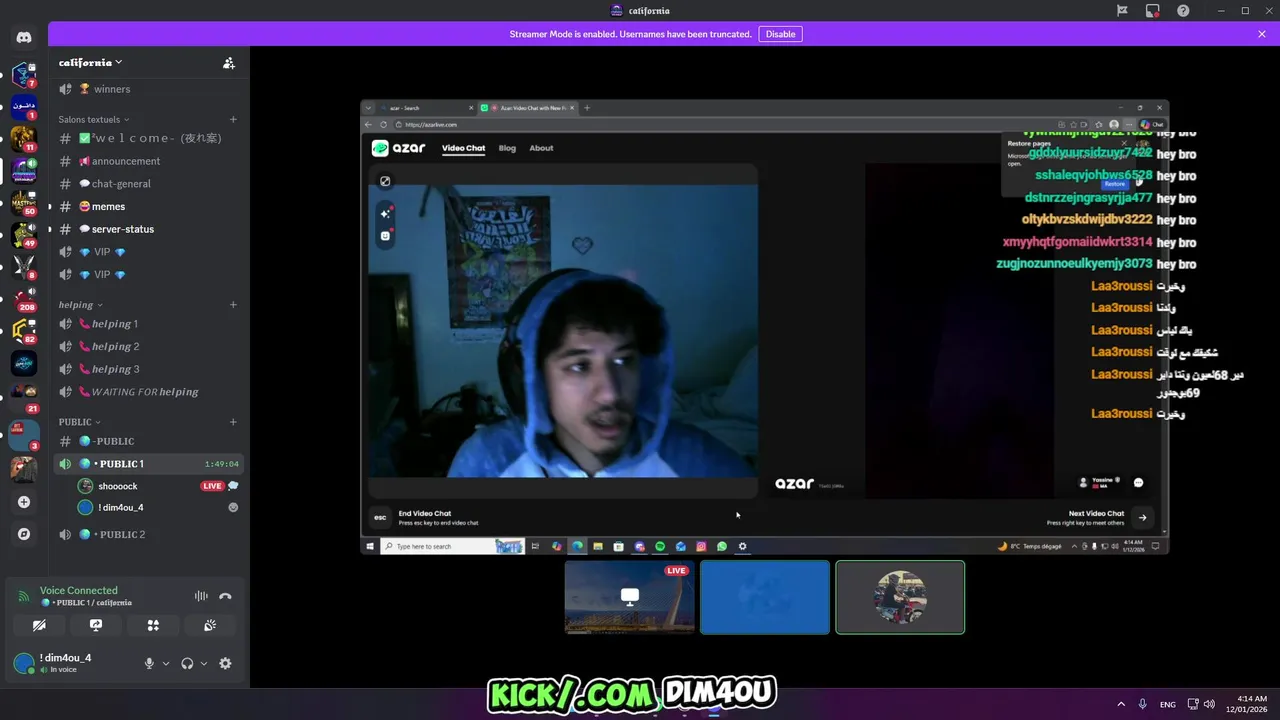
Task: Open the ENG language indicator
Action: tap(1167, 704)
